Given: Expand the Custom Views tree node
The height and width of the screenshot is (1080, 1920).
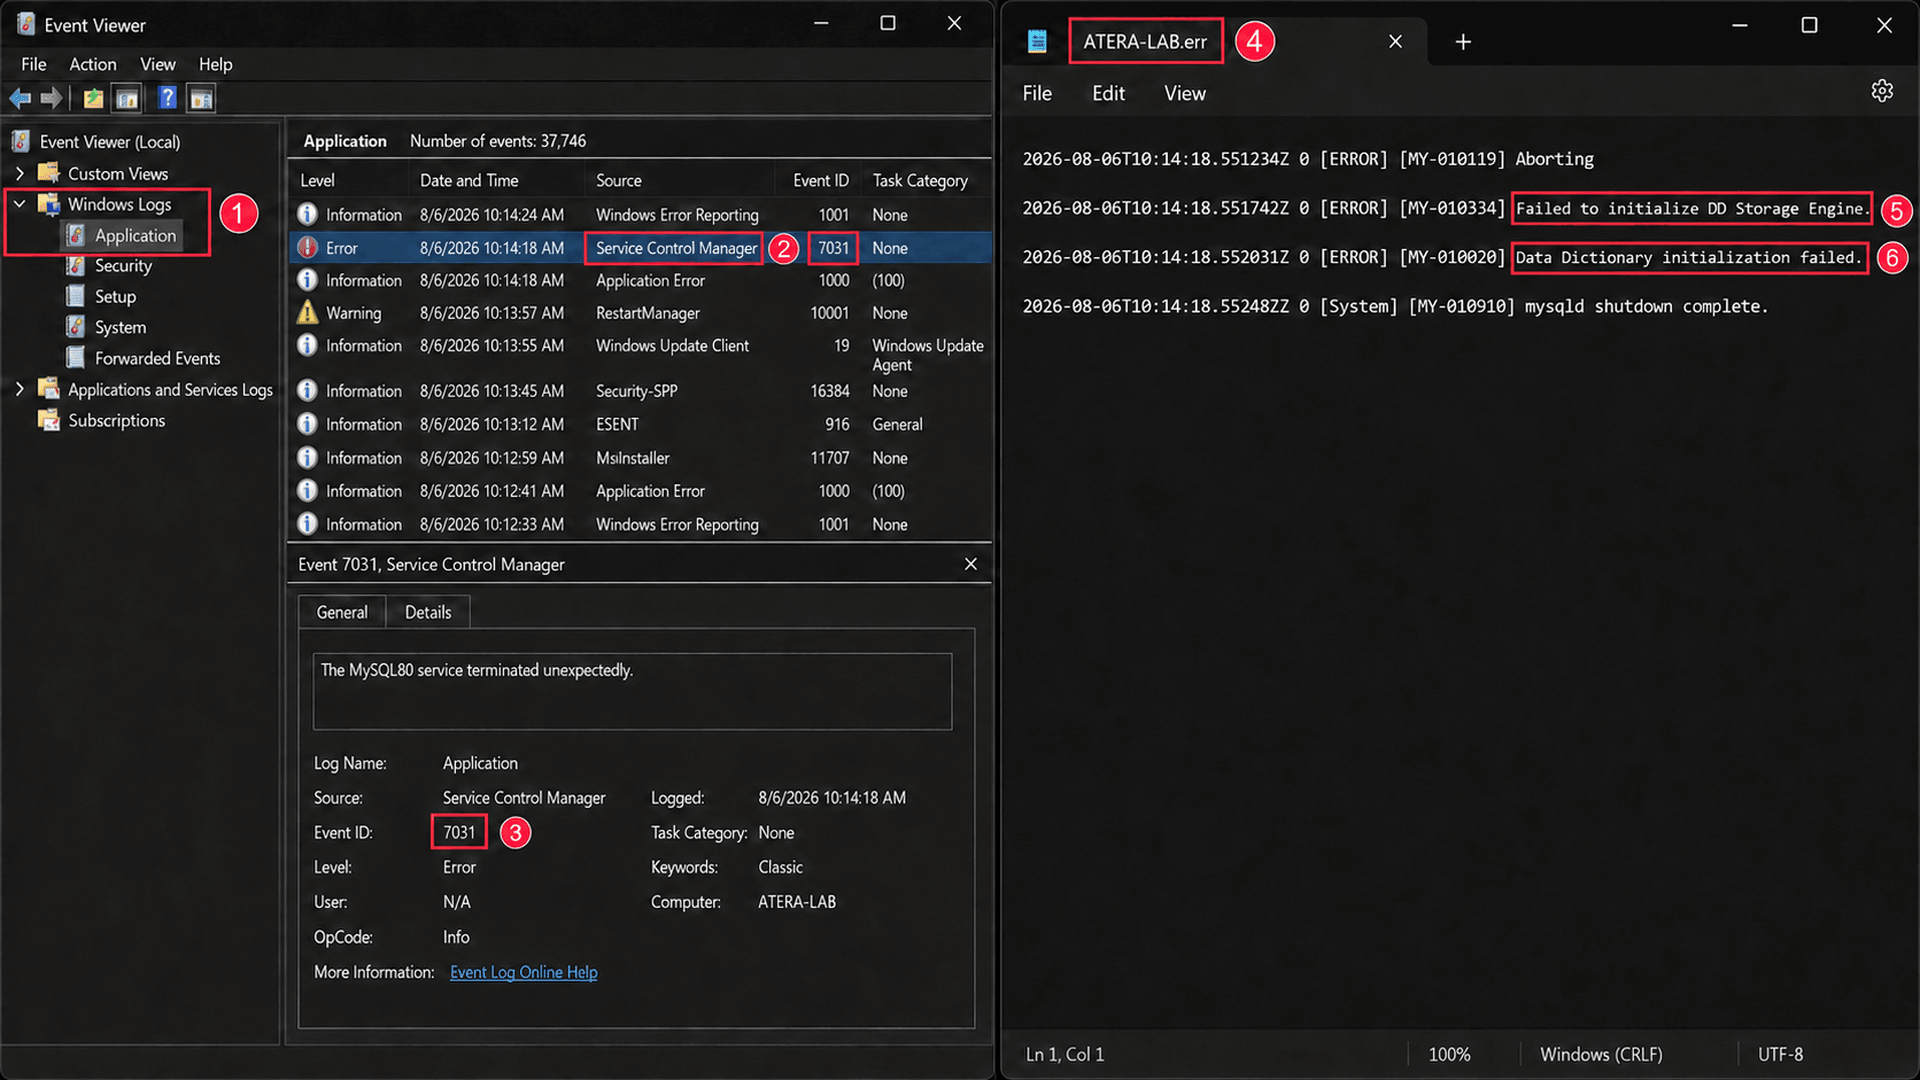Looking at the screenshot, I should [19, 173].
